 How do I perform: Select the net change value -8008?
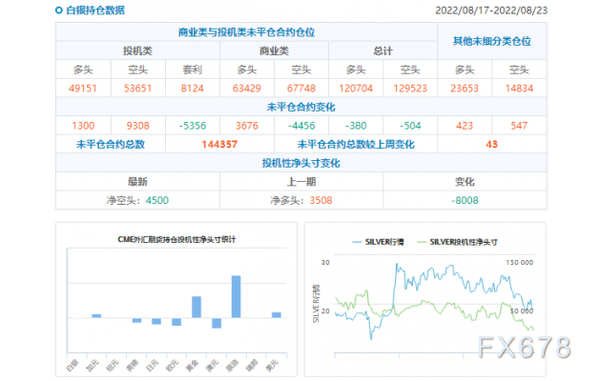coord(465,200)
